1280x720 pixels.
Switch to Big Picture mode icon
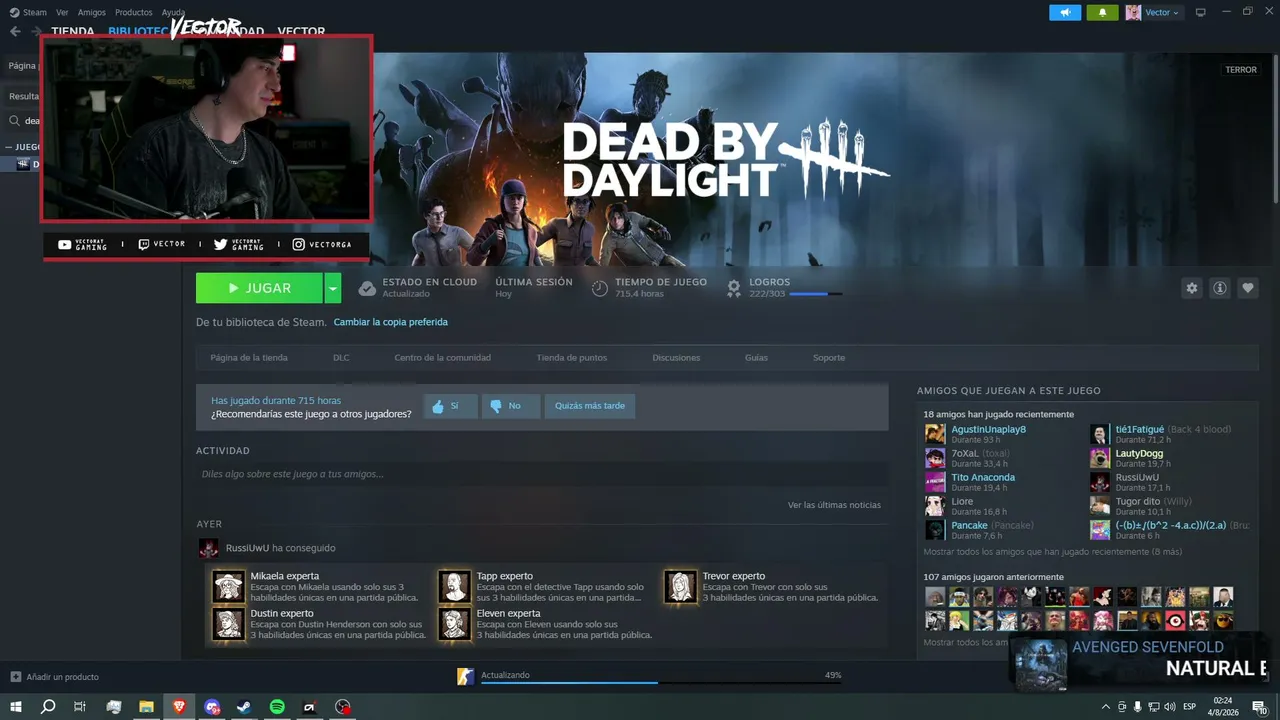click(x=1201, y=12)
